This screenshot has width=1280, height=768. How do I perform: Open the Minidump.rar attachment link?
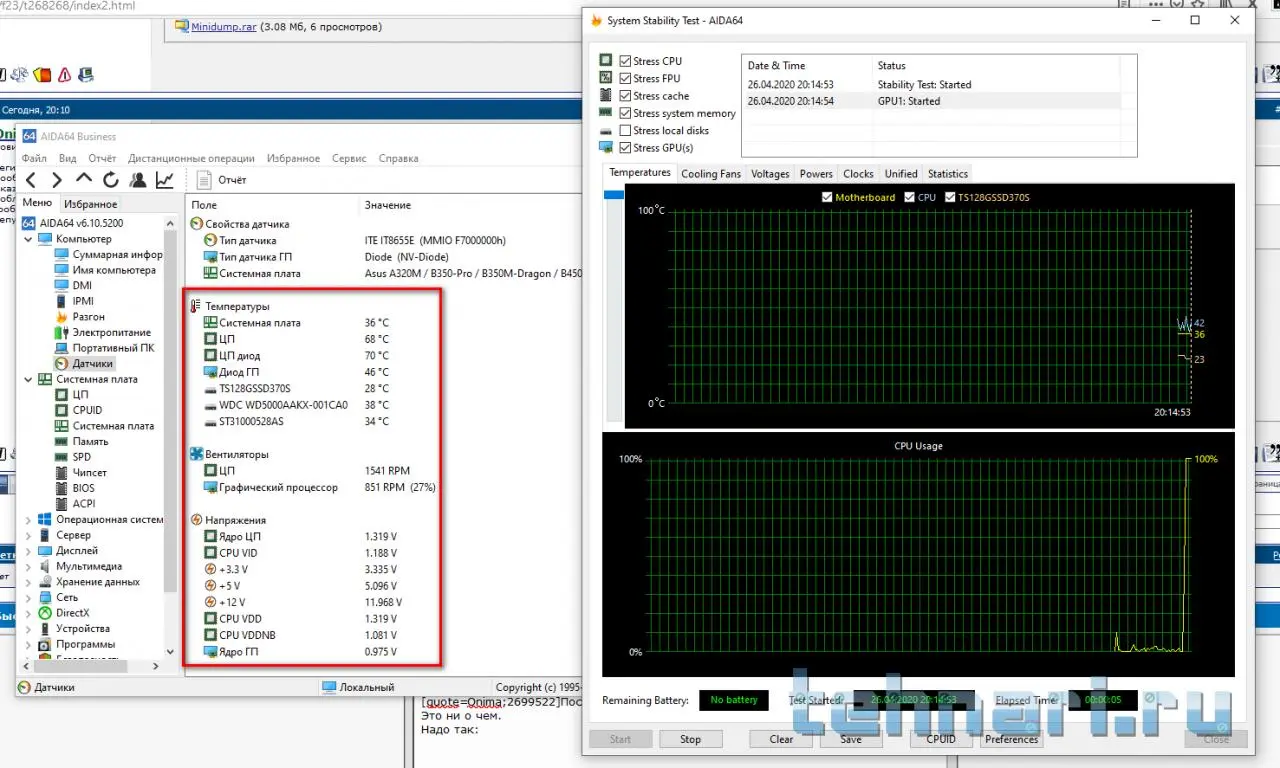224,27
